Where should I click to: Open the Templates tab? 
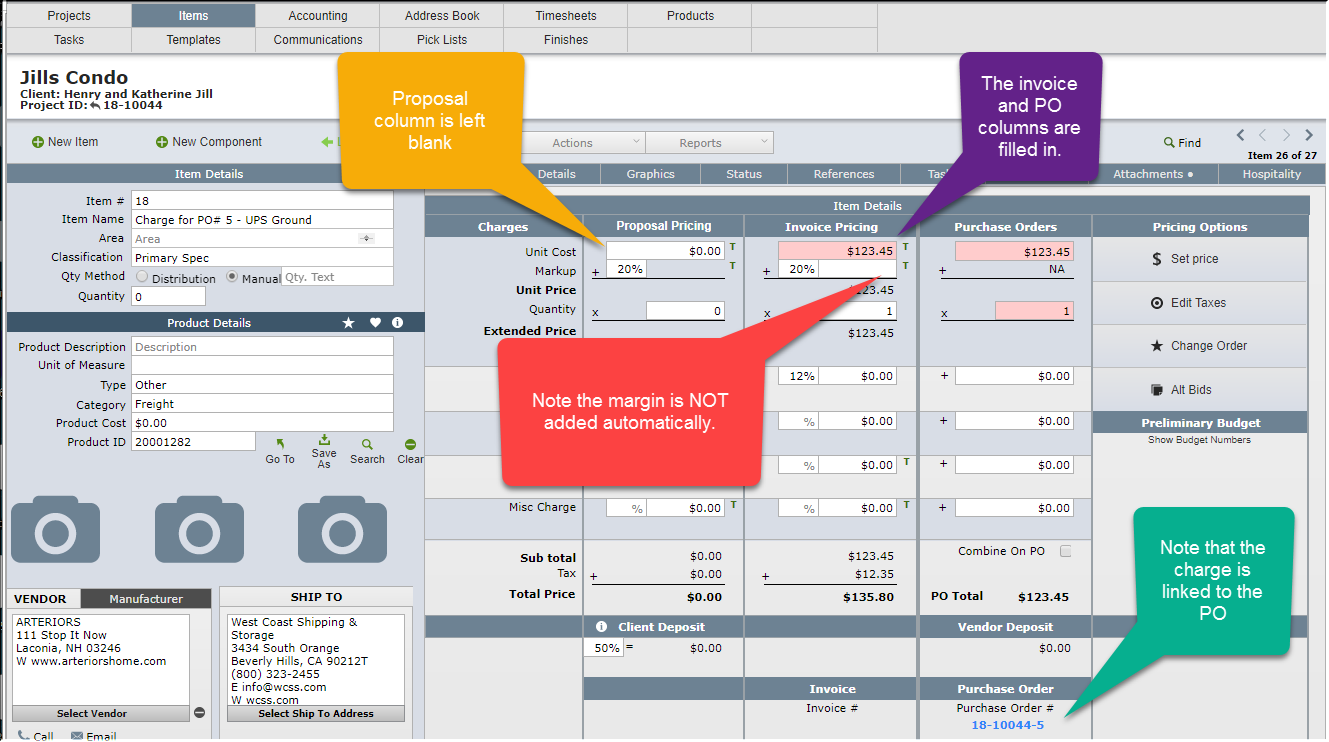coord(194,40)
